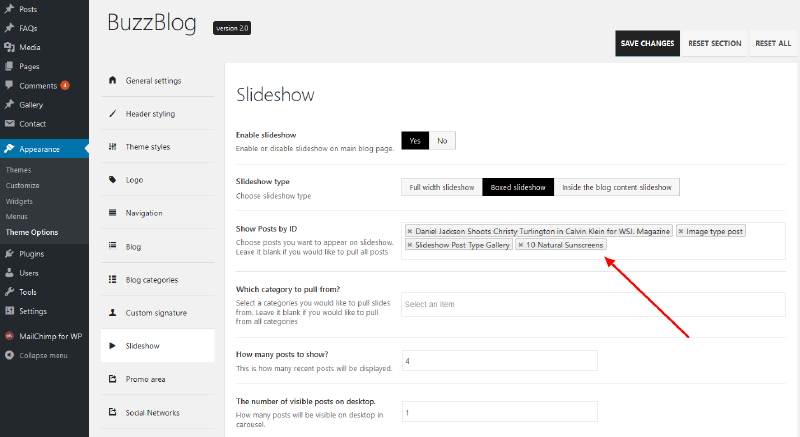The width and height of the screenshot is (800, 437).
Task: Click the Gallery camera icon in sidebar
Action: coord(9,104)
